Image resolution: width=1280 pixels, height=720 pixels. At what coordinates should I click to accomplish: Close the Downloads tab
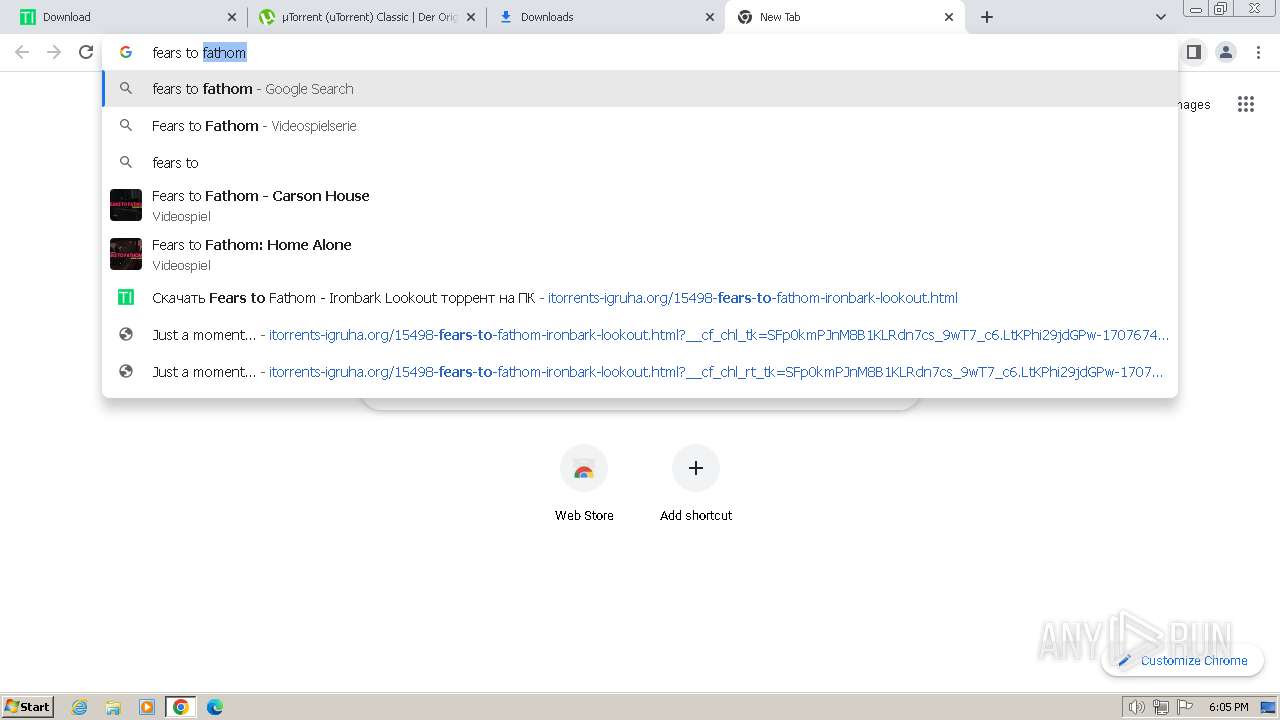click(709, 17)
